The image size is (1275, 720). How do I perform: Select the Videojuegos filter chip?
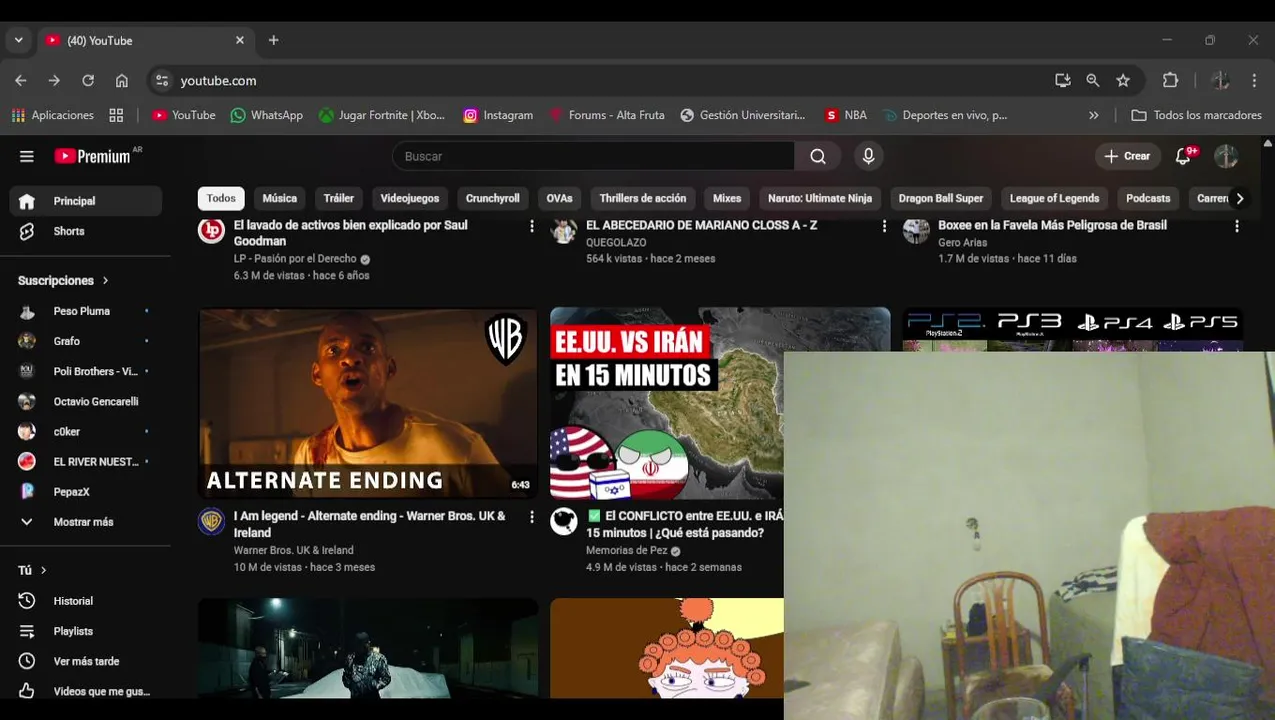pos(410,198)
